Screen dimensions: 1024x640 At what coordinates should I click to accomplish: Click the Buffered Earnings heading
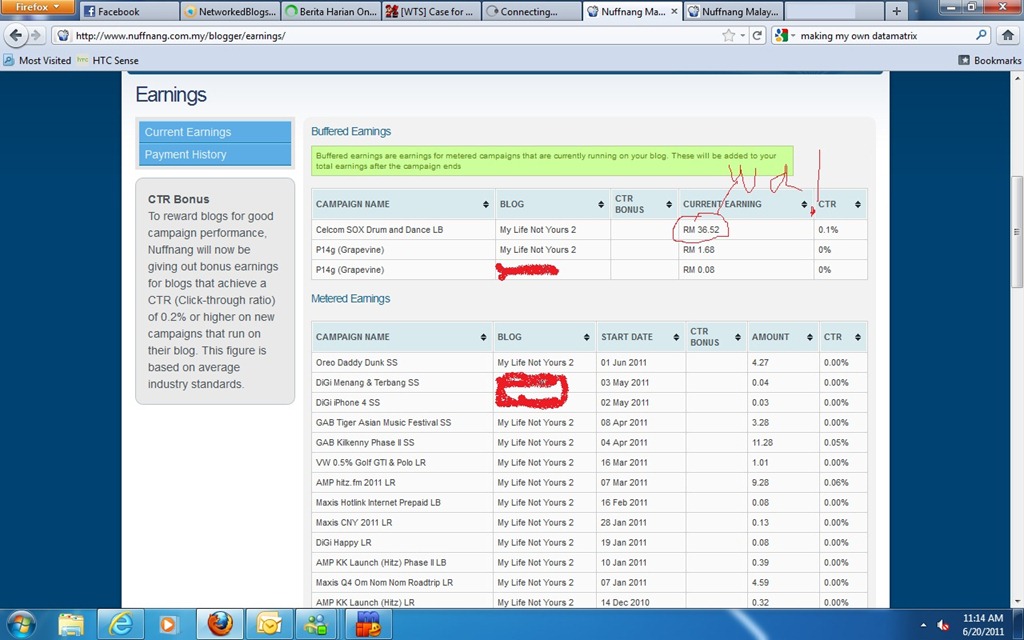[351, 131]
